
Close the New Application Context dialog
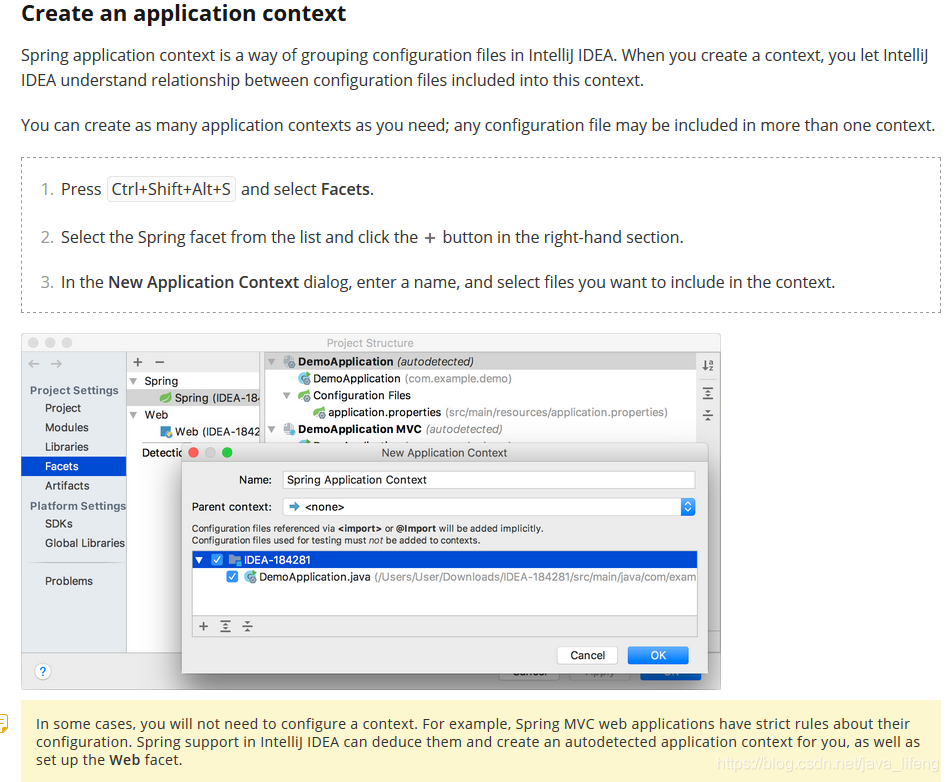coord(193,452)
